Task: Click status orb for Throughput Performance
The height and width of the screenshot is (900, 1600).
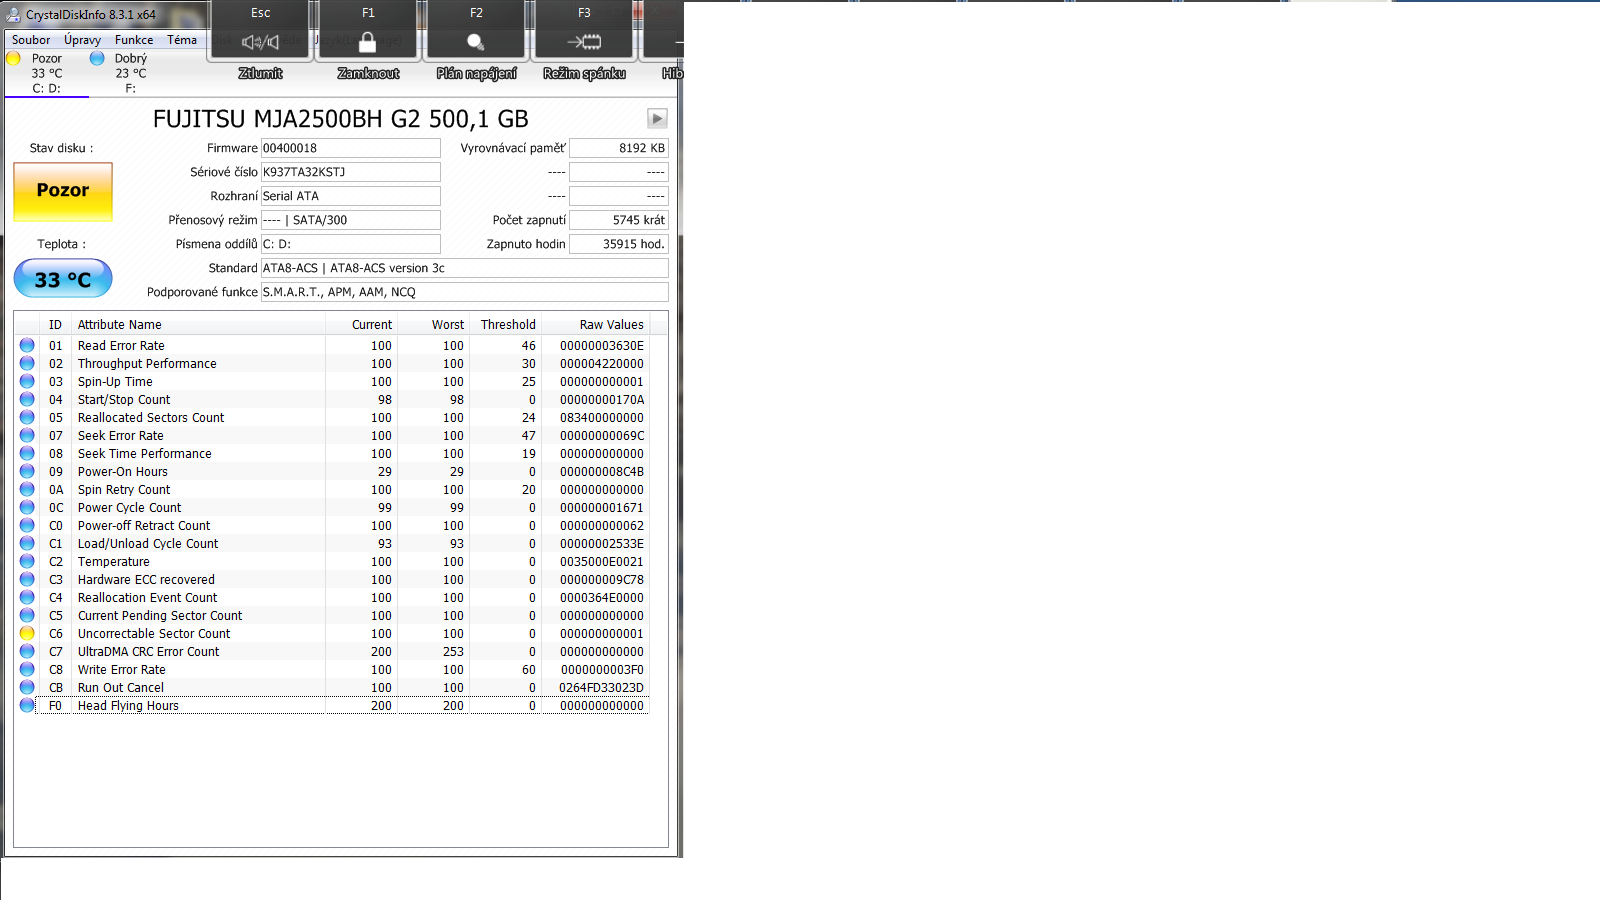Action: pos(27,363)
